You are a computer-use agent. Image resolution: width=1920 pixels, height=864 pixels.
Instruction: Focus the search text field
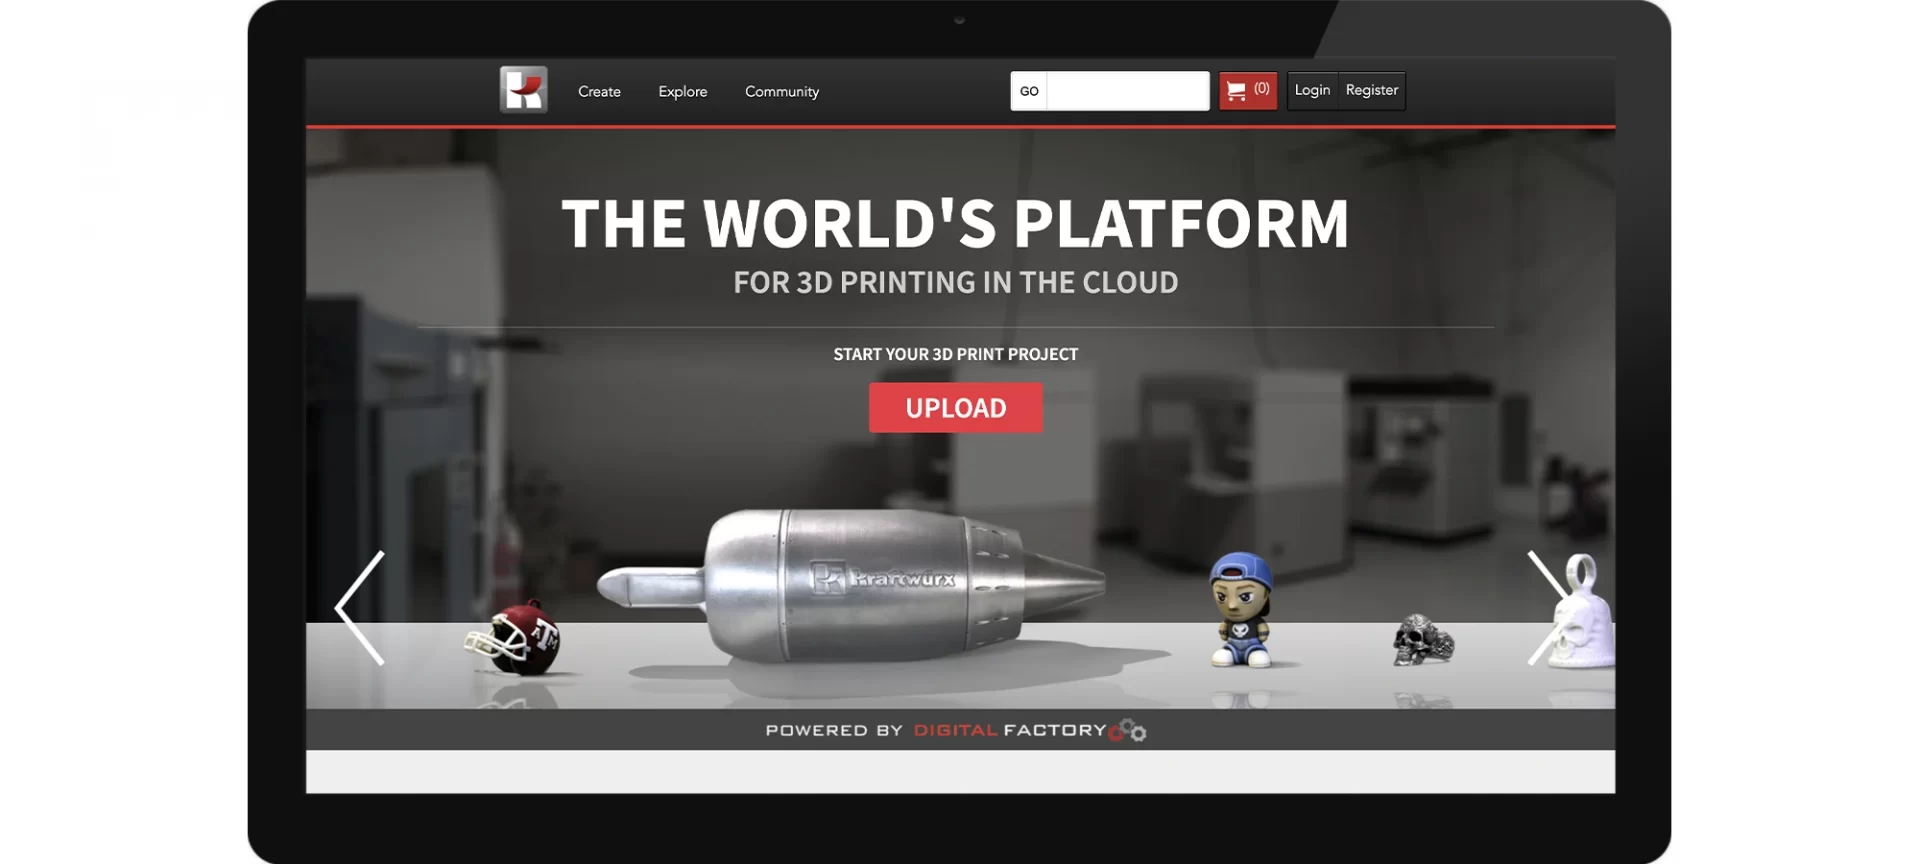click(x=1128, y=91)
